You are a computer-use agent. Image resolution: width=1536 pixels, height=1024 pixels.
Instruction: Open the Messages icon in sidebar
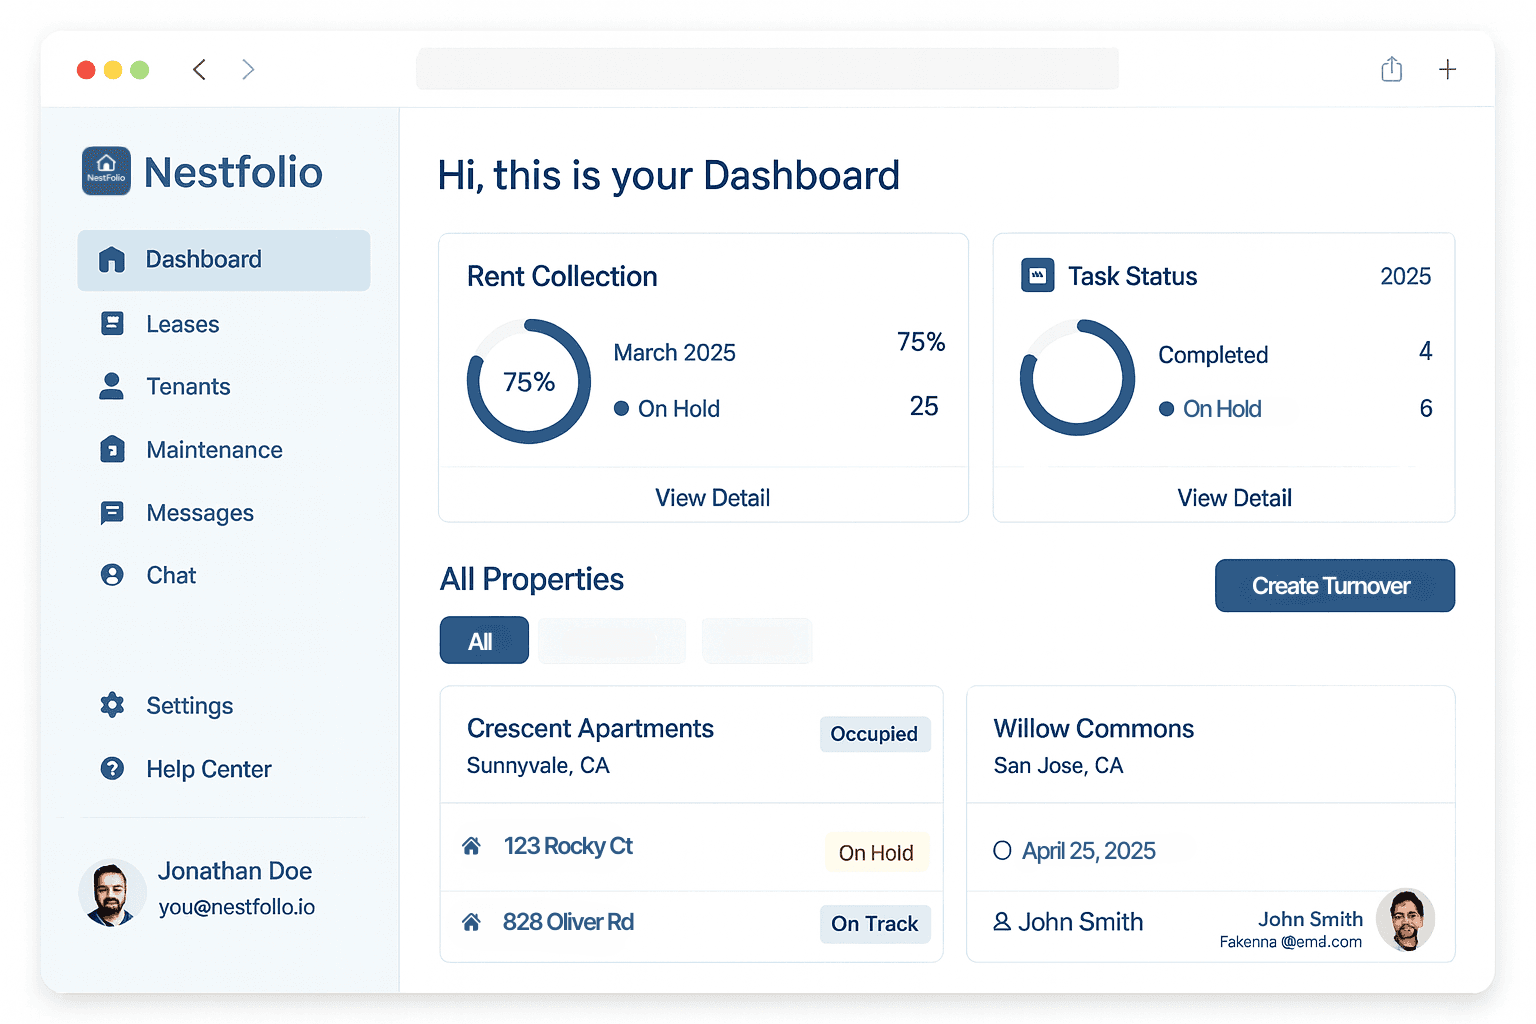112,512
